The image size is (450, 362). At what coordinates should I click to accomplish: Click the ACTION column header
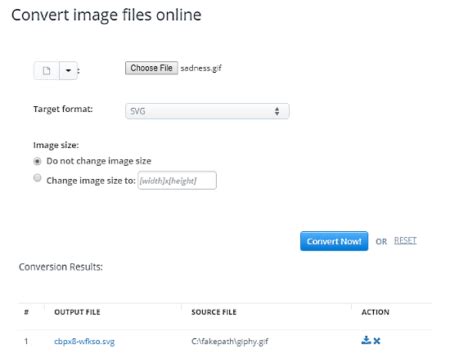[x=375, y=312]
